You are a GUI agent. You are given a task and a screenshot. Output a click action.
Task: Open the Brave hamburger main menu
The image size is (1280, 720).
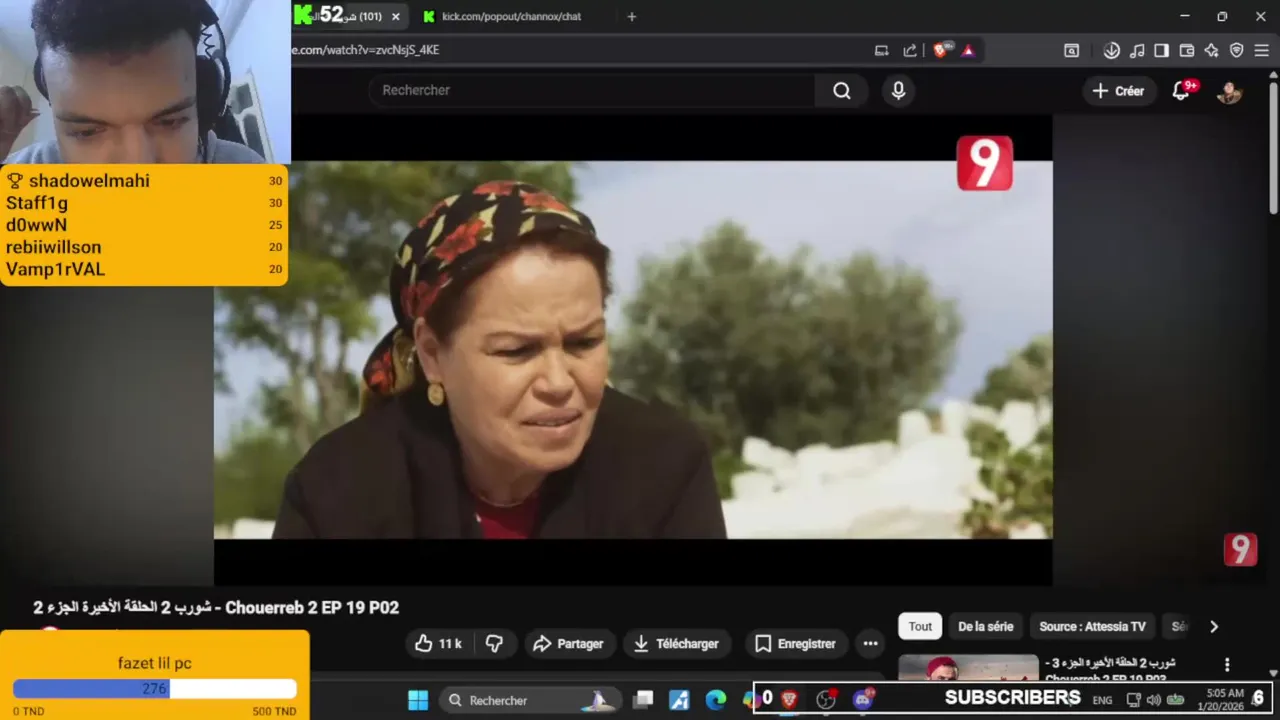(x=1261, y=50)
